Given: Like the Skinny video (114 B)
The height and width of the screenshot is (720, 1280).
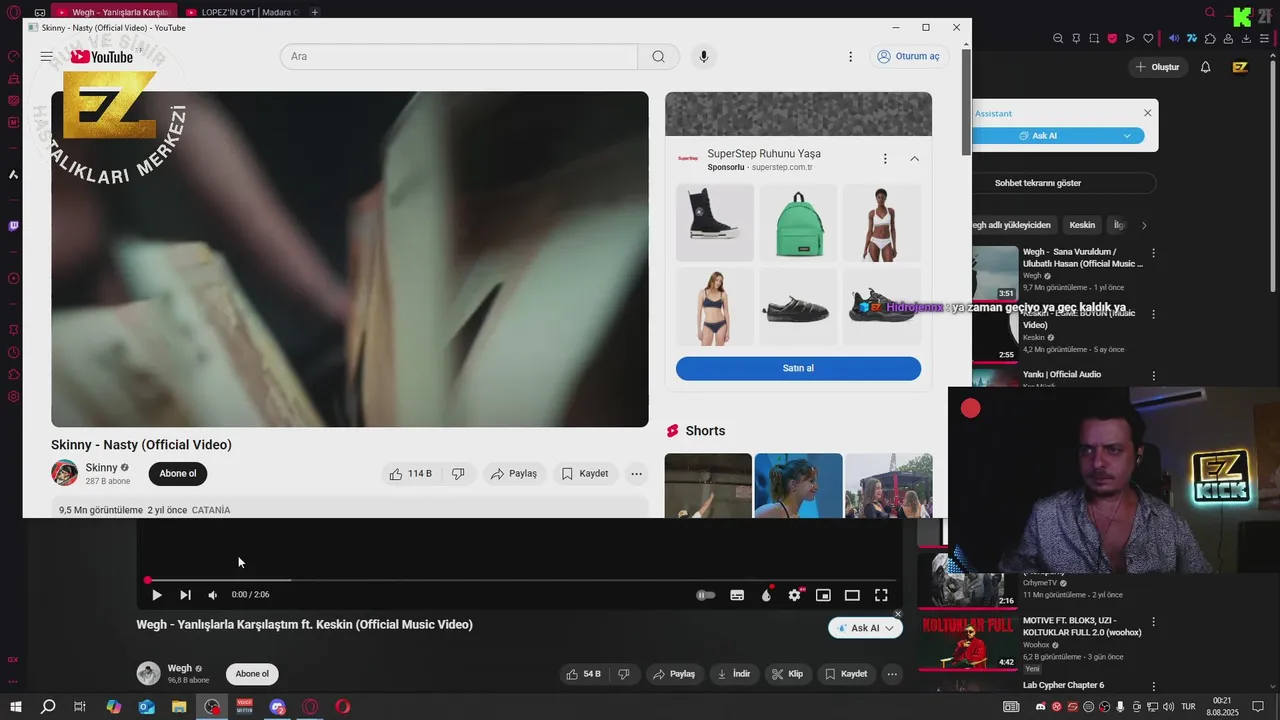Looking at the screenshot, I should pyautogui.click(x=410, y=473).
